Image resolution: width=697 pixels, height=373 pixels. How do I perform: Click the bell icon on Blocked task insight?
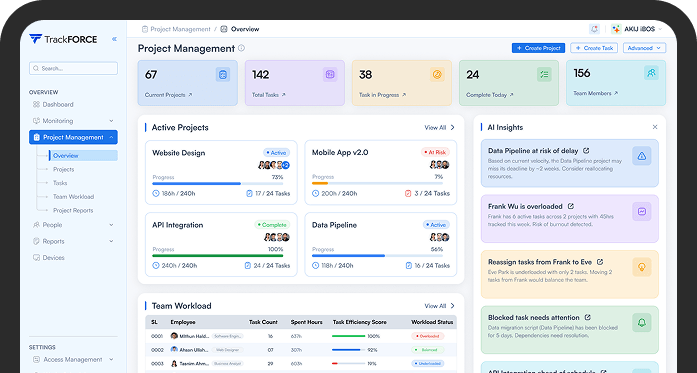(641, 323)
